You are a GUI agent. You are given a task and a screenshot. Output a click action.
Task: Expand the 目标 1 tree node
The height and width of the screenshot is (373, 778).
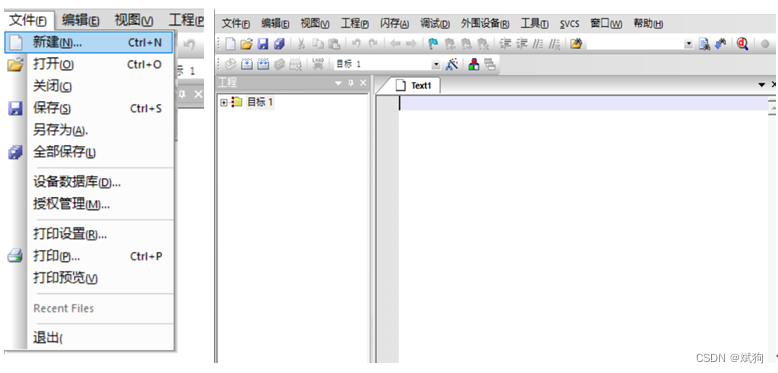(224, 103)
